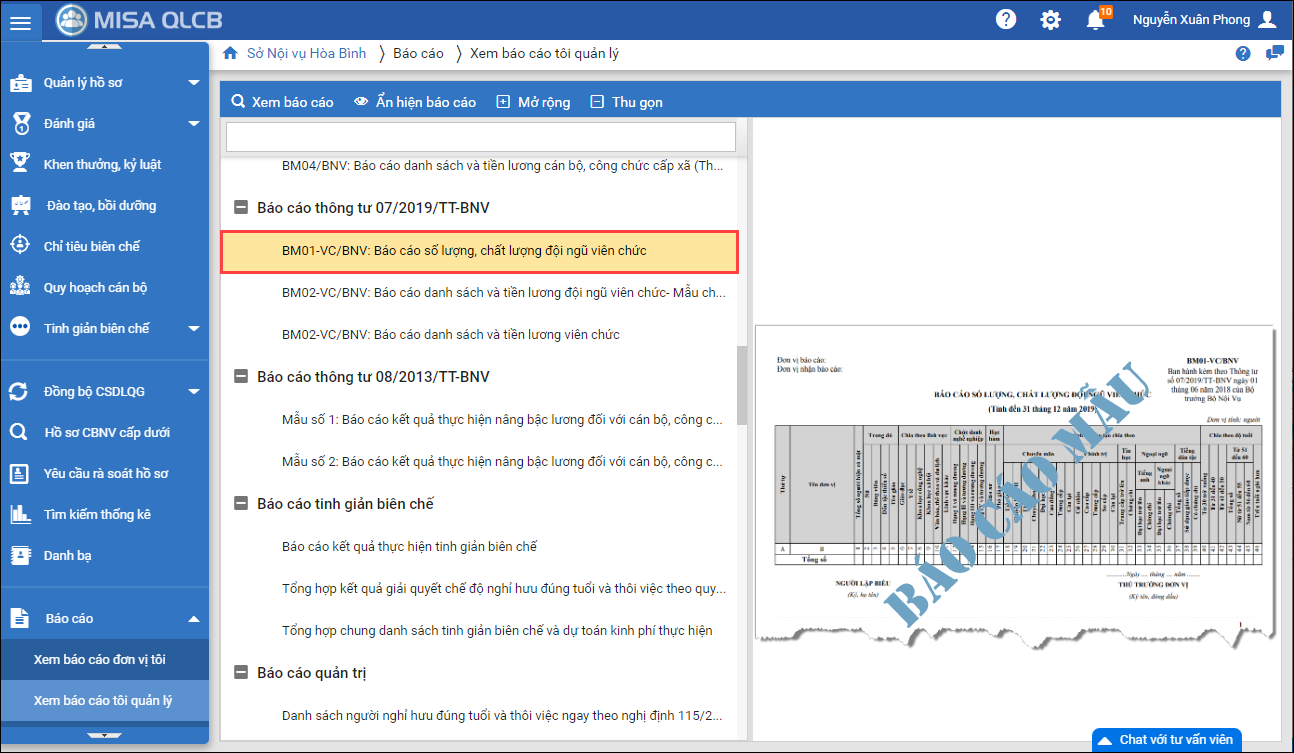The image size is (1294, 753).
Task: Open Tìm kiếm thống kê menu item
Action: tap(96, 514)
